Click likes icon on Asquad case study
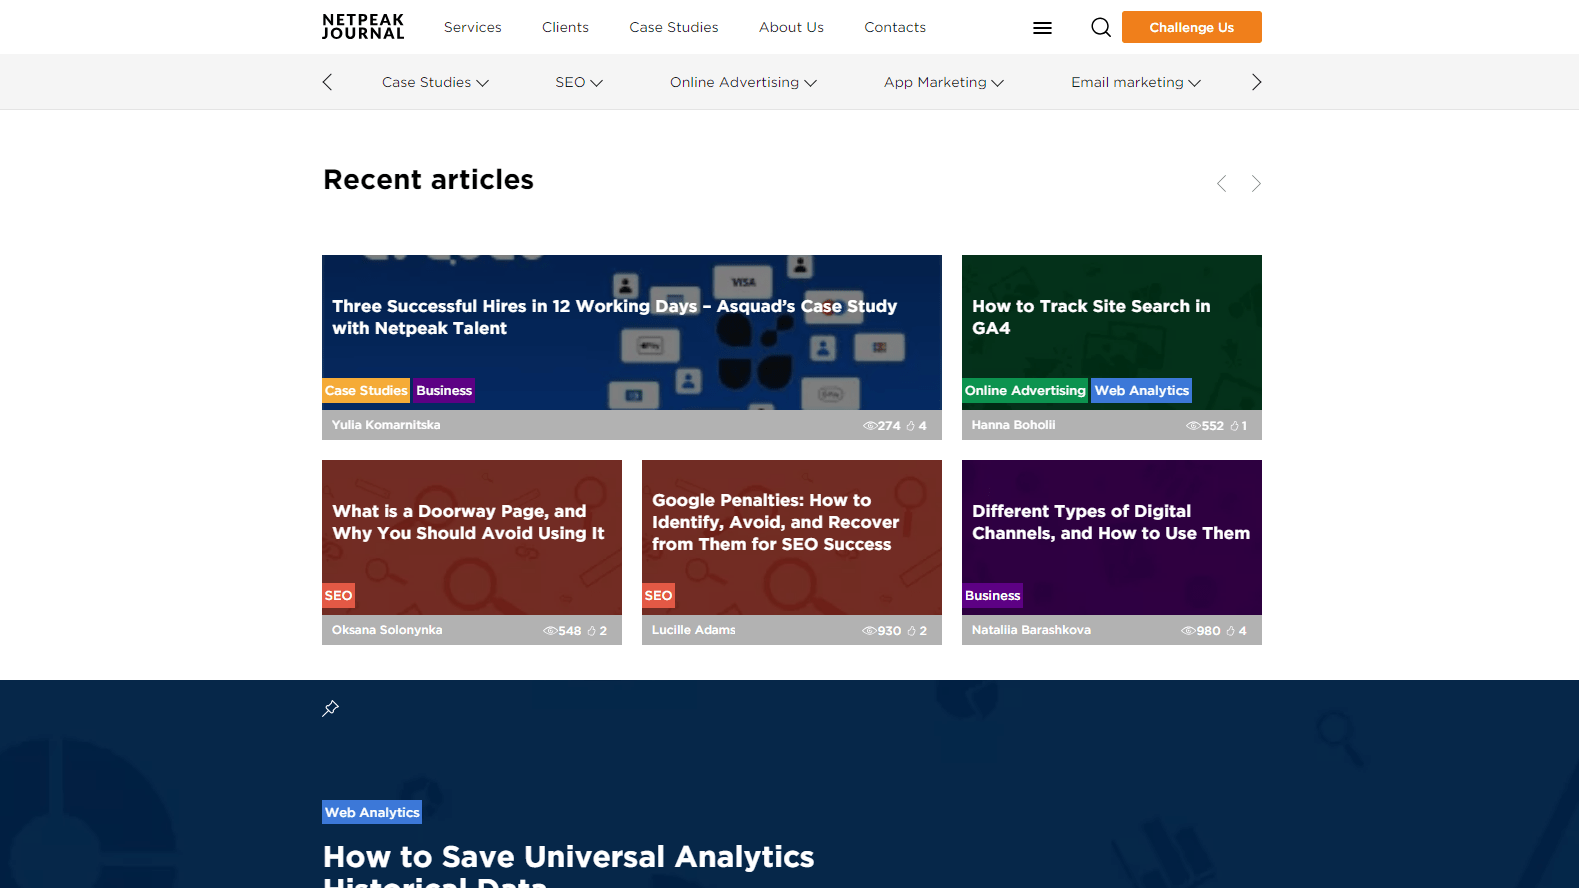 coord(911,426)
